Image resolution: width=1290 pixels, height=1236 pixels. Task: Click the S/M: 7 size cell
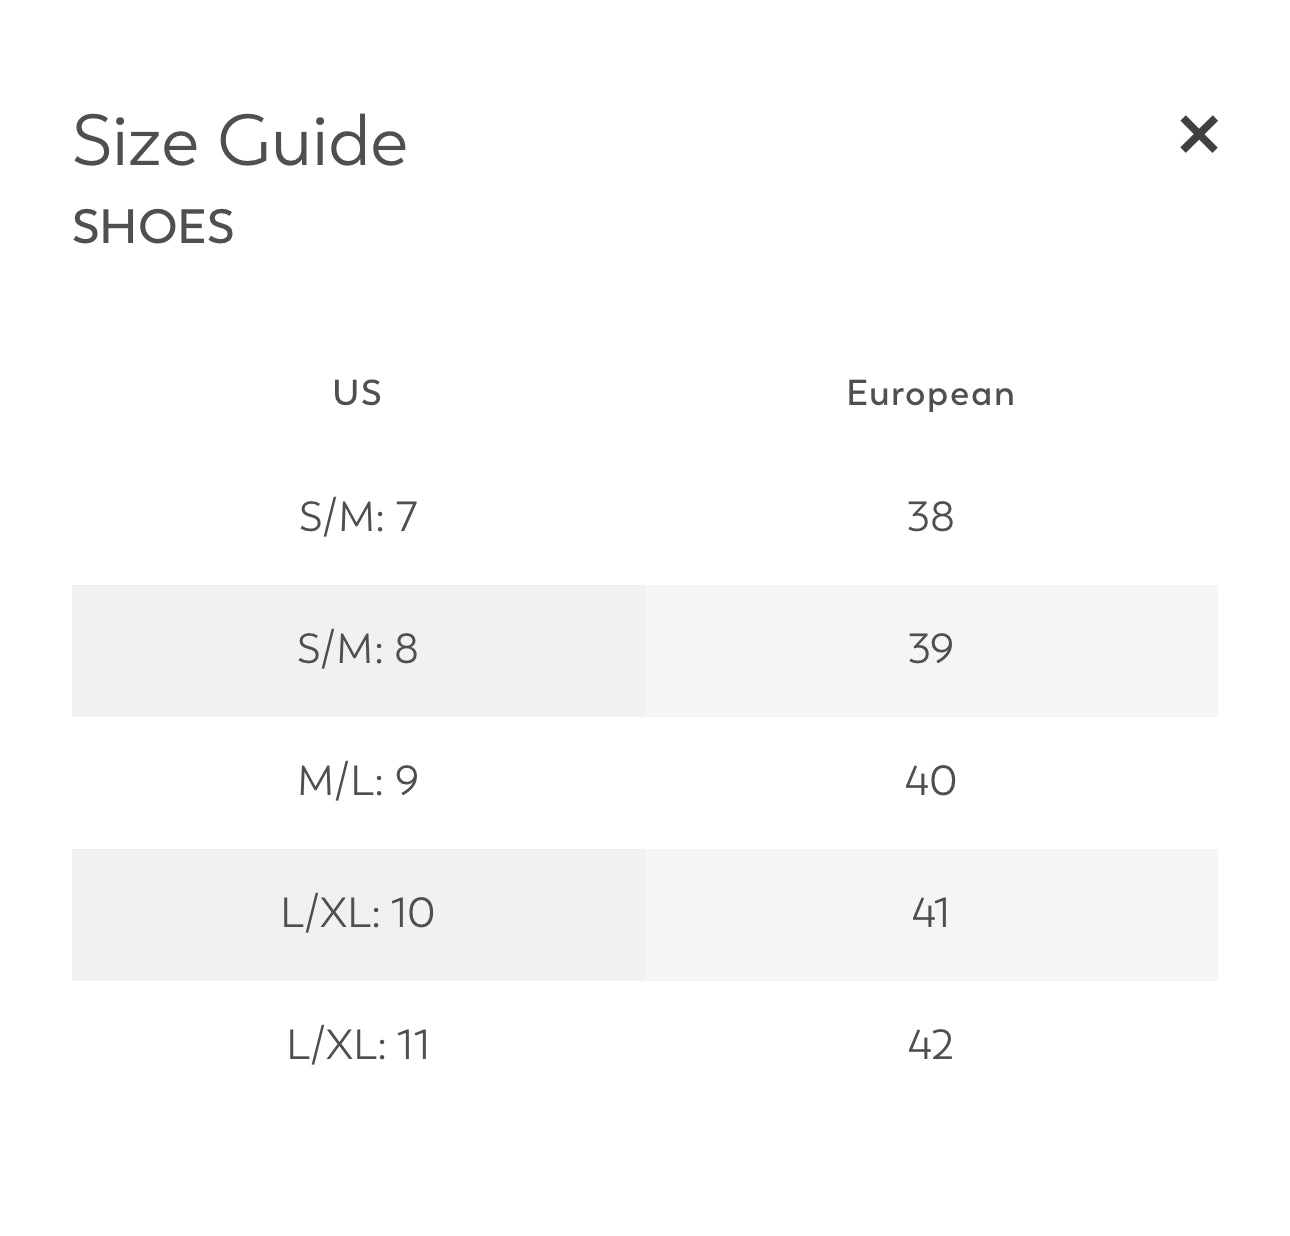(358, 518)
